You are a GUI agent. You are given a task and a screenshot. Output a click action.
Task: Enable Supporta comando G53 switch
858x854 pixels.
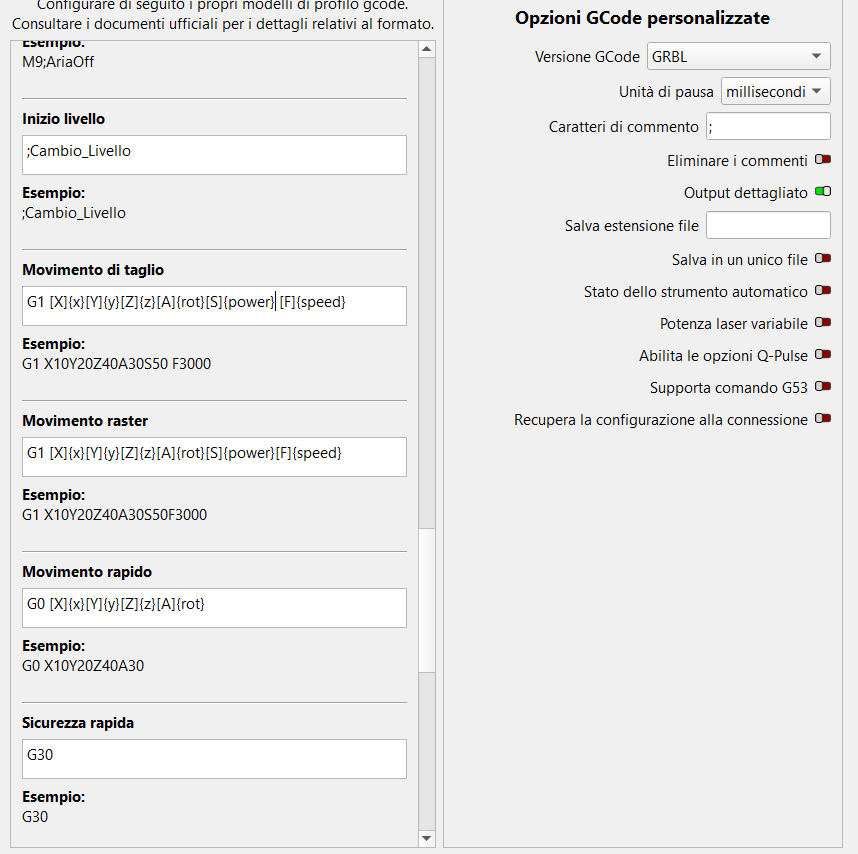[823, 387]
